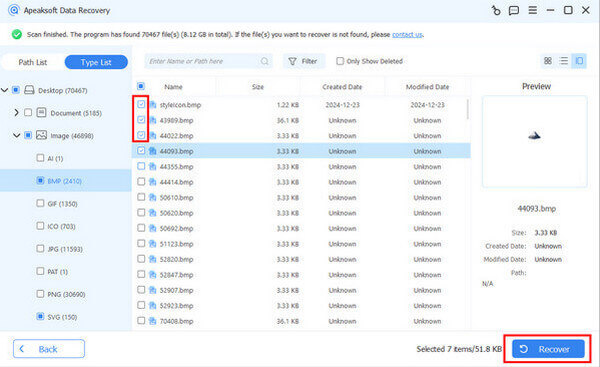The width and height of the screenshot is (600, 367).
Task: Click the file list vertical scrollbar
Action: pos(467,109)
